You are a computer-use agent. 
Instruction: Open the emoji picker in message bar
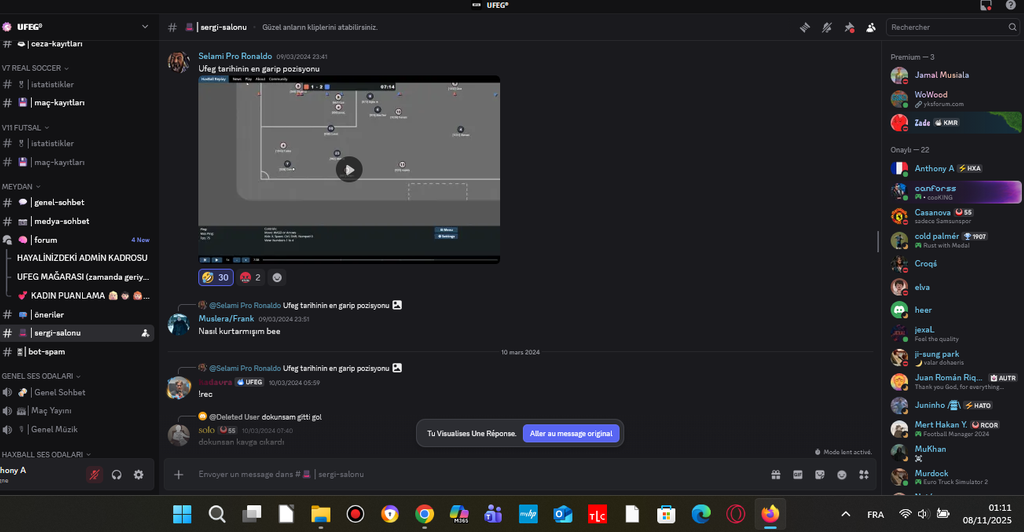coord(841,474)
